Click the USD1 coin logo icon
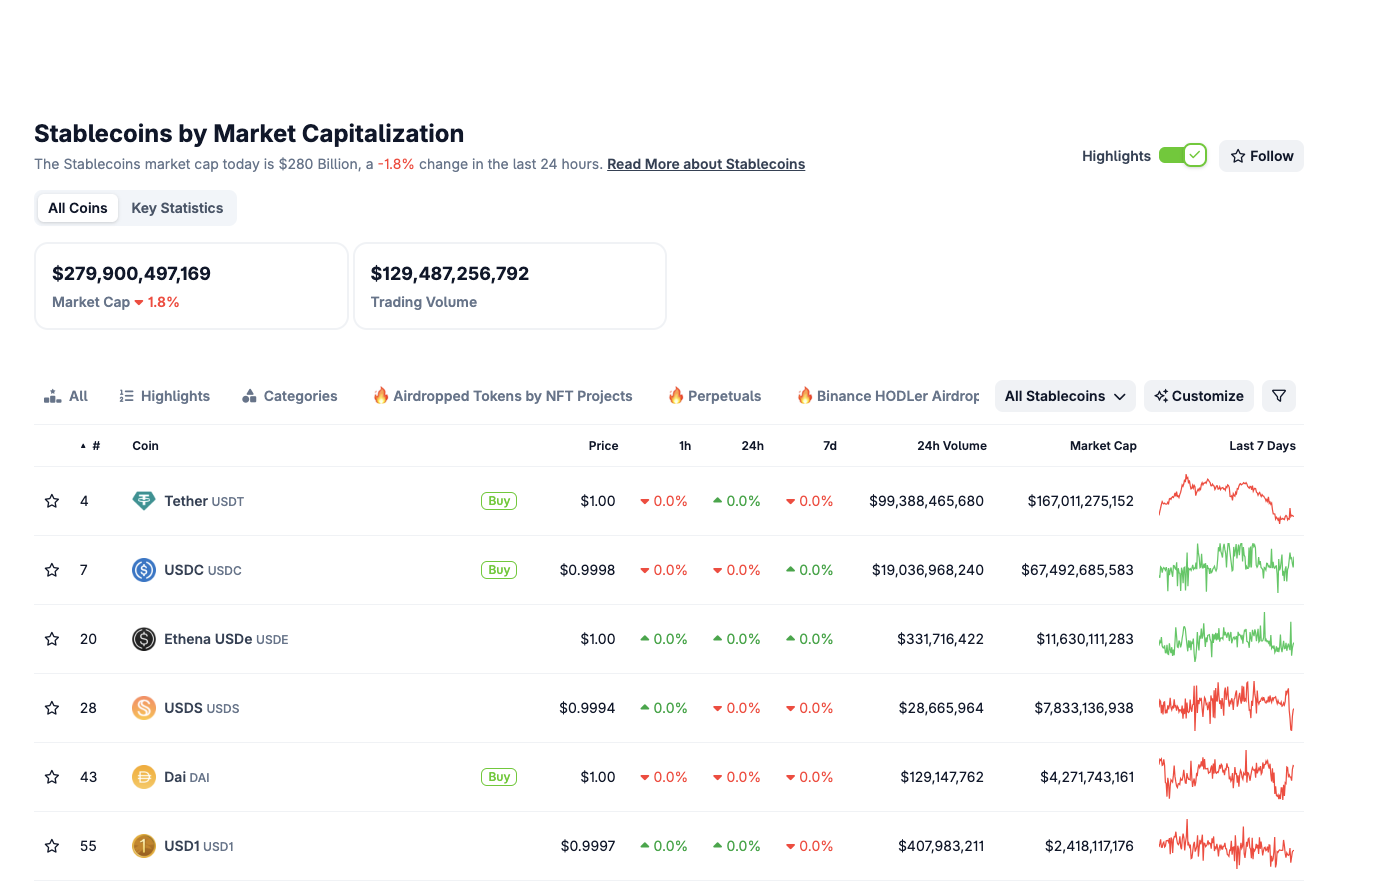This screenshot has height=886, width=1376. (144, 846)
